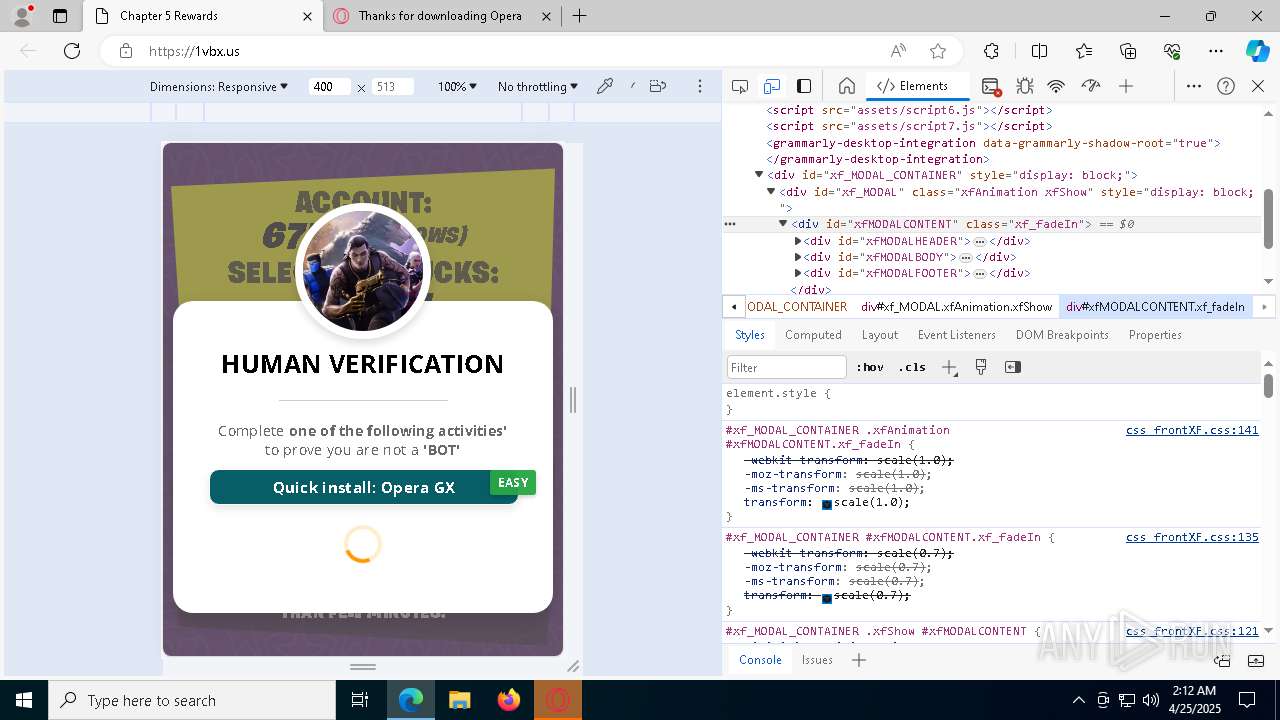The image size is (1280, 720).
Task: Toggle computed styles sidebar icon
Action: [x=1012, y=367]
